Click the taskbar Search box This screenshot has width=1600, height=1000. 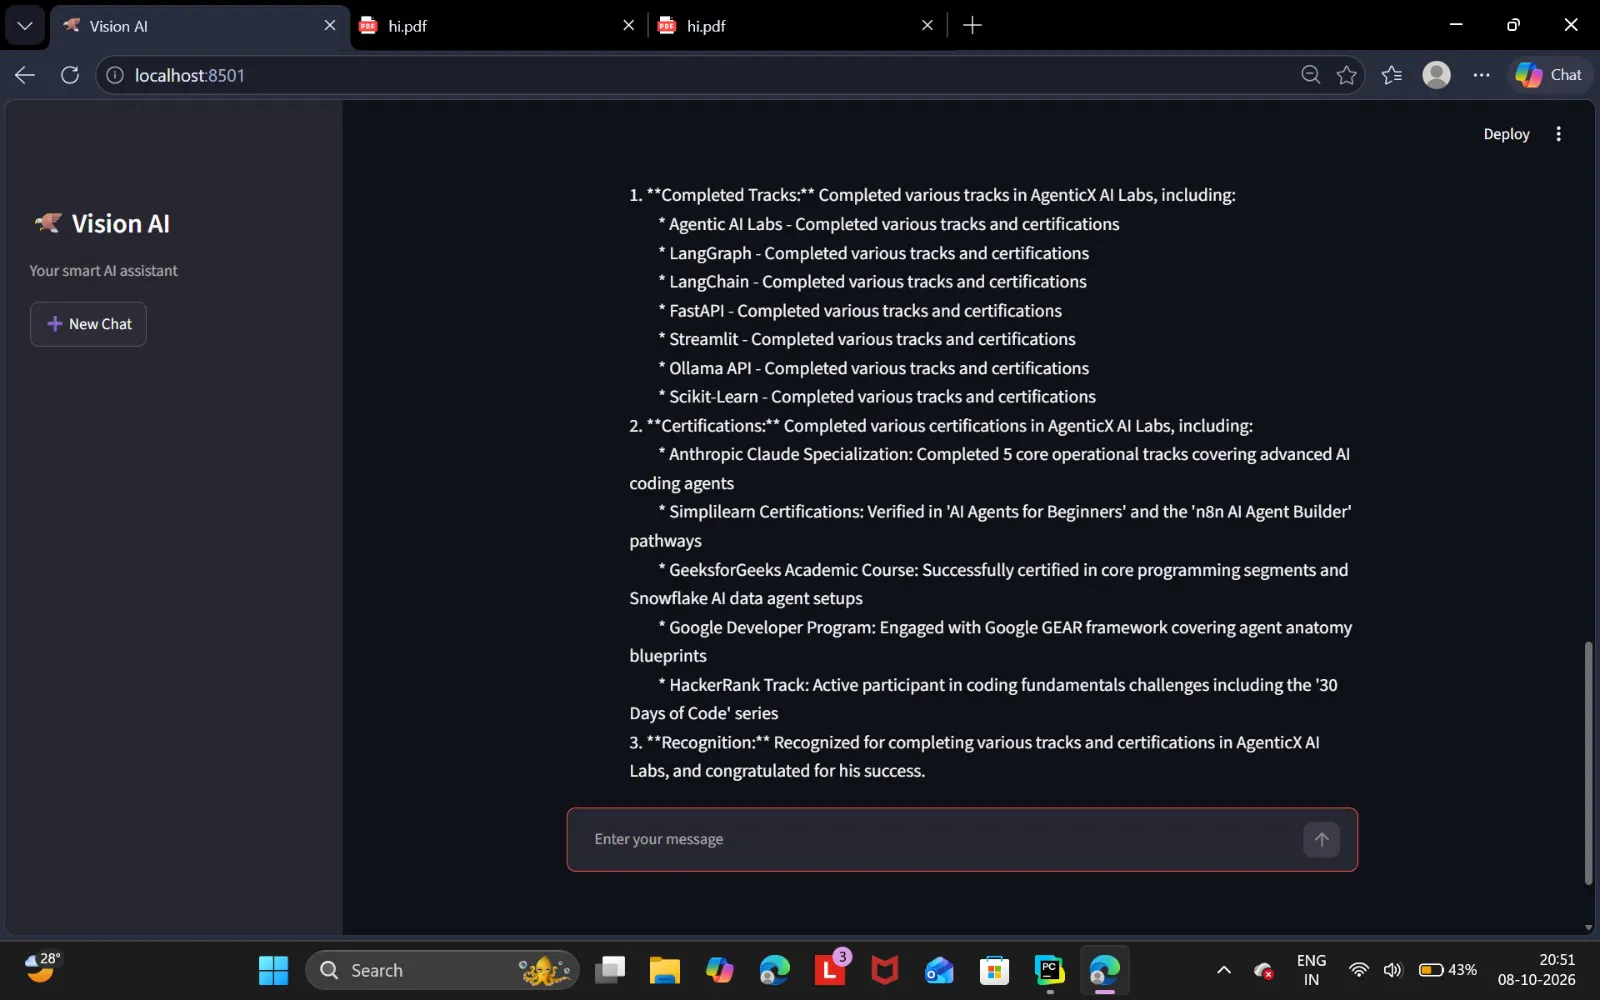[442, 970]
